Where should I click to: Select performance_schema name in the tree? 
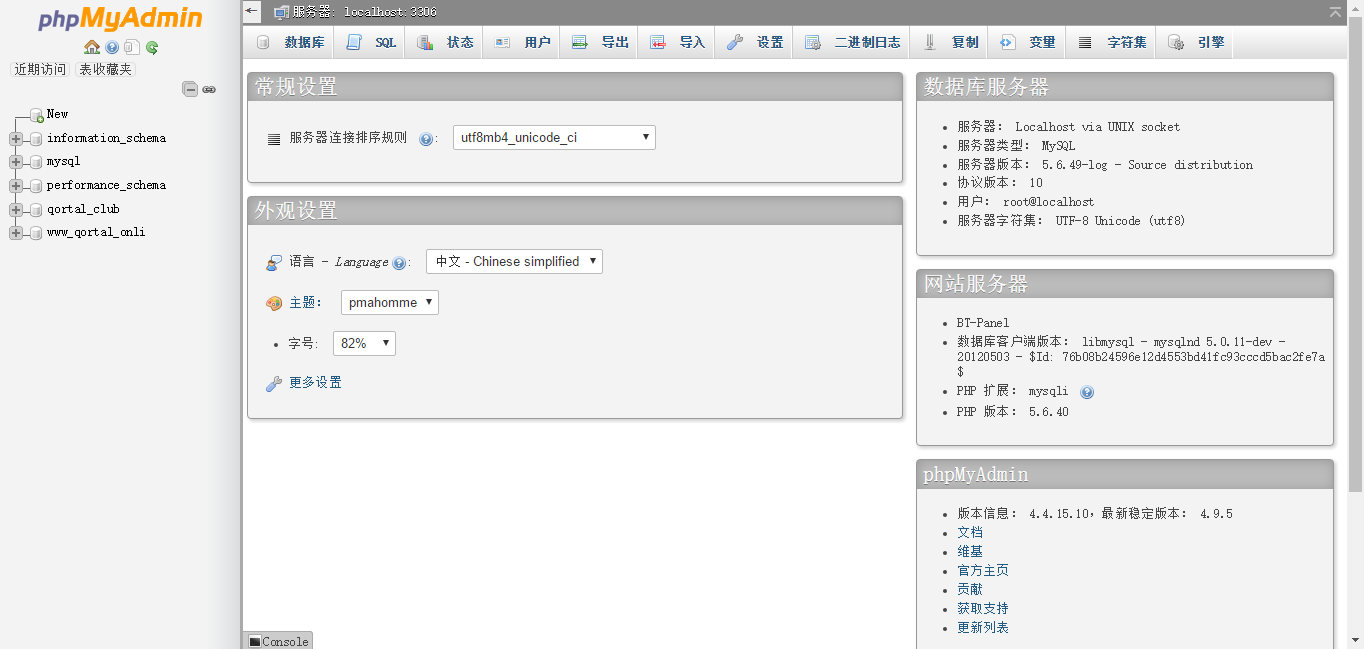pos(106,185)
